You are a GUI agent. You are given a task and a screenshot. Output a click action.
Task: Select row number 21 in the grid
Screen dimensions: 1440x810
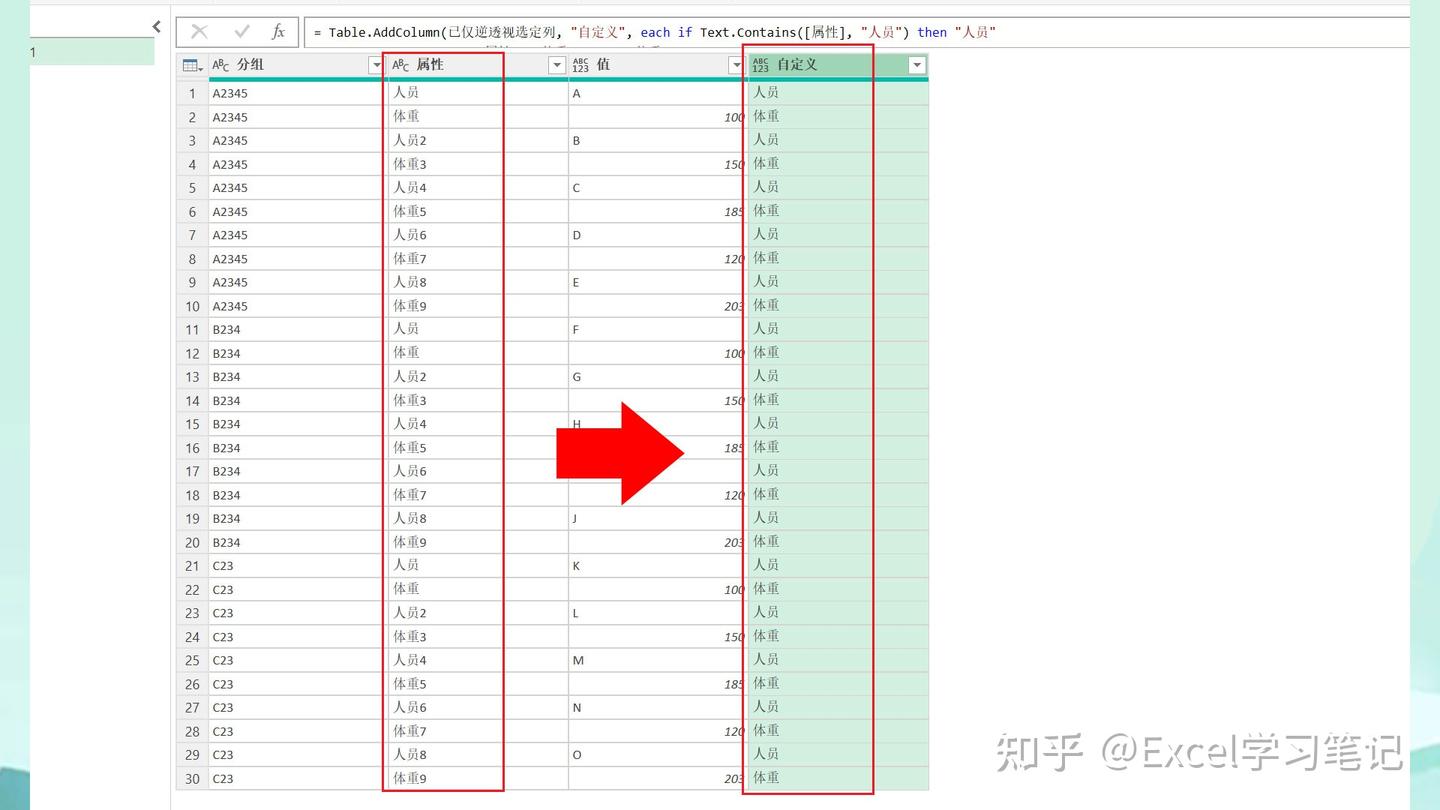(x=192, y=566)
